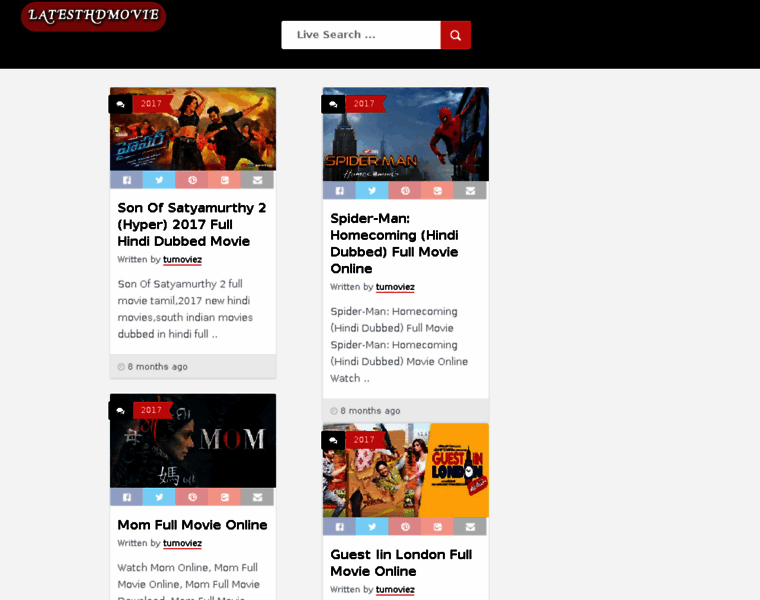
Task: Open Guest Iin London Full Movie Online title
Action: click(x=401, y=563)
